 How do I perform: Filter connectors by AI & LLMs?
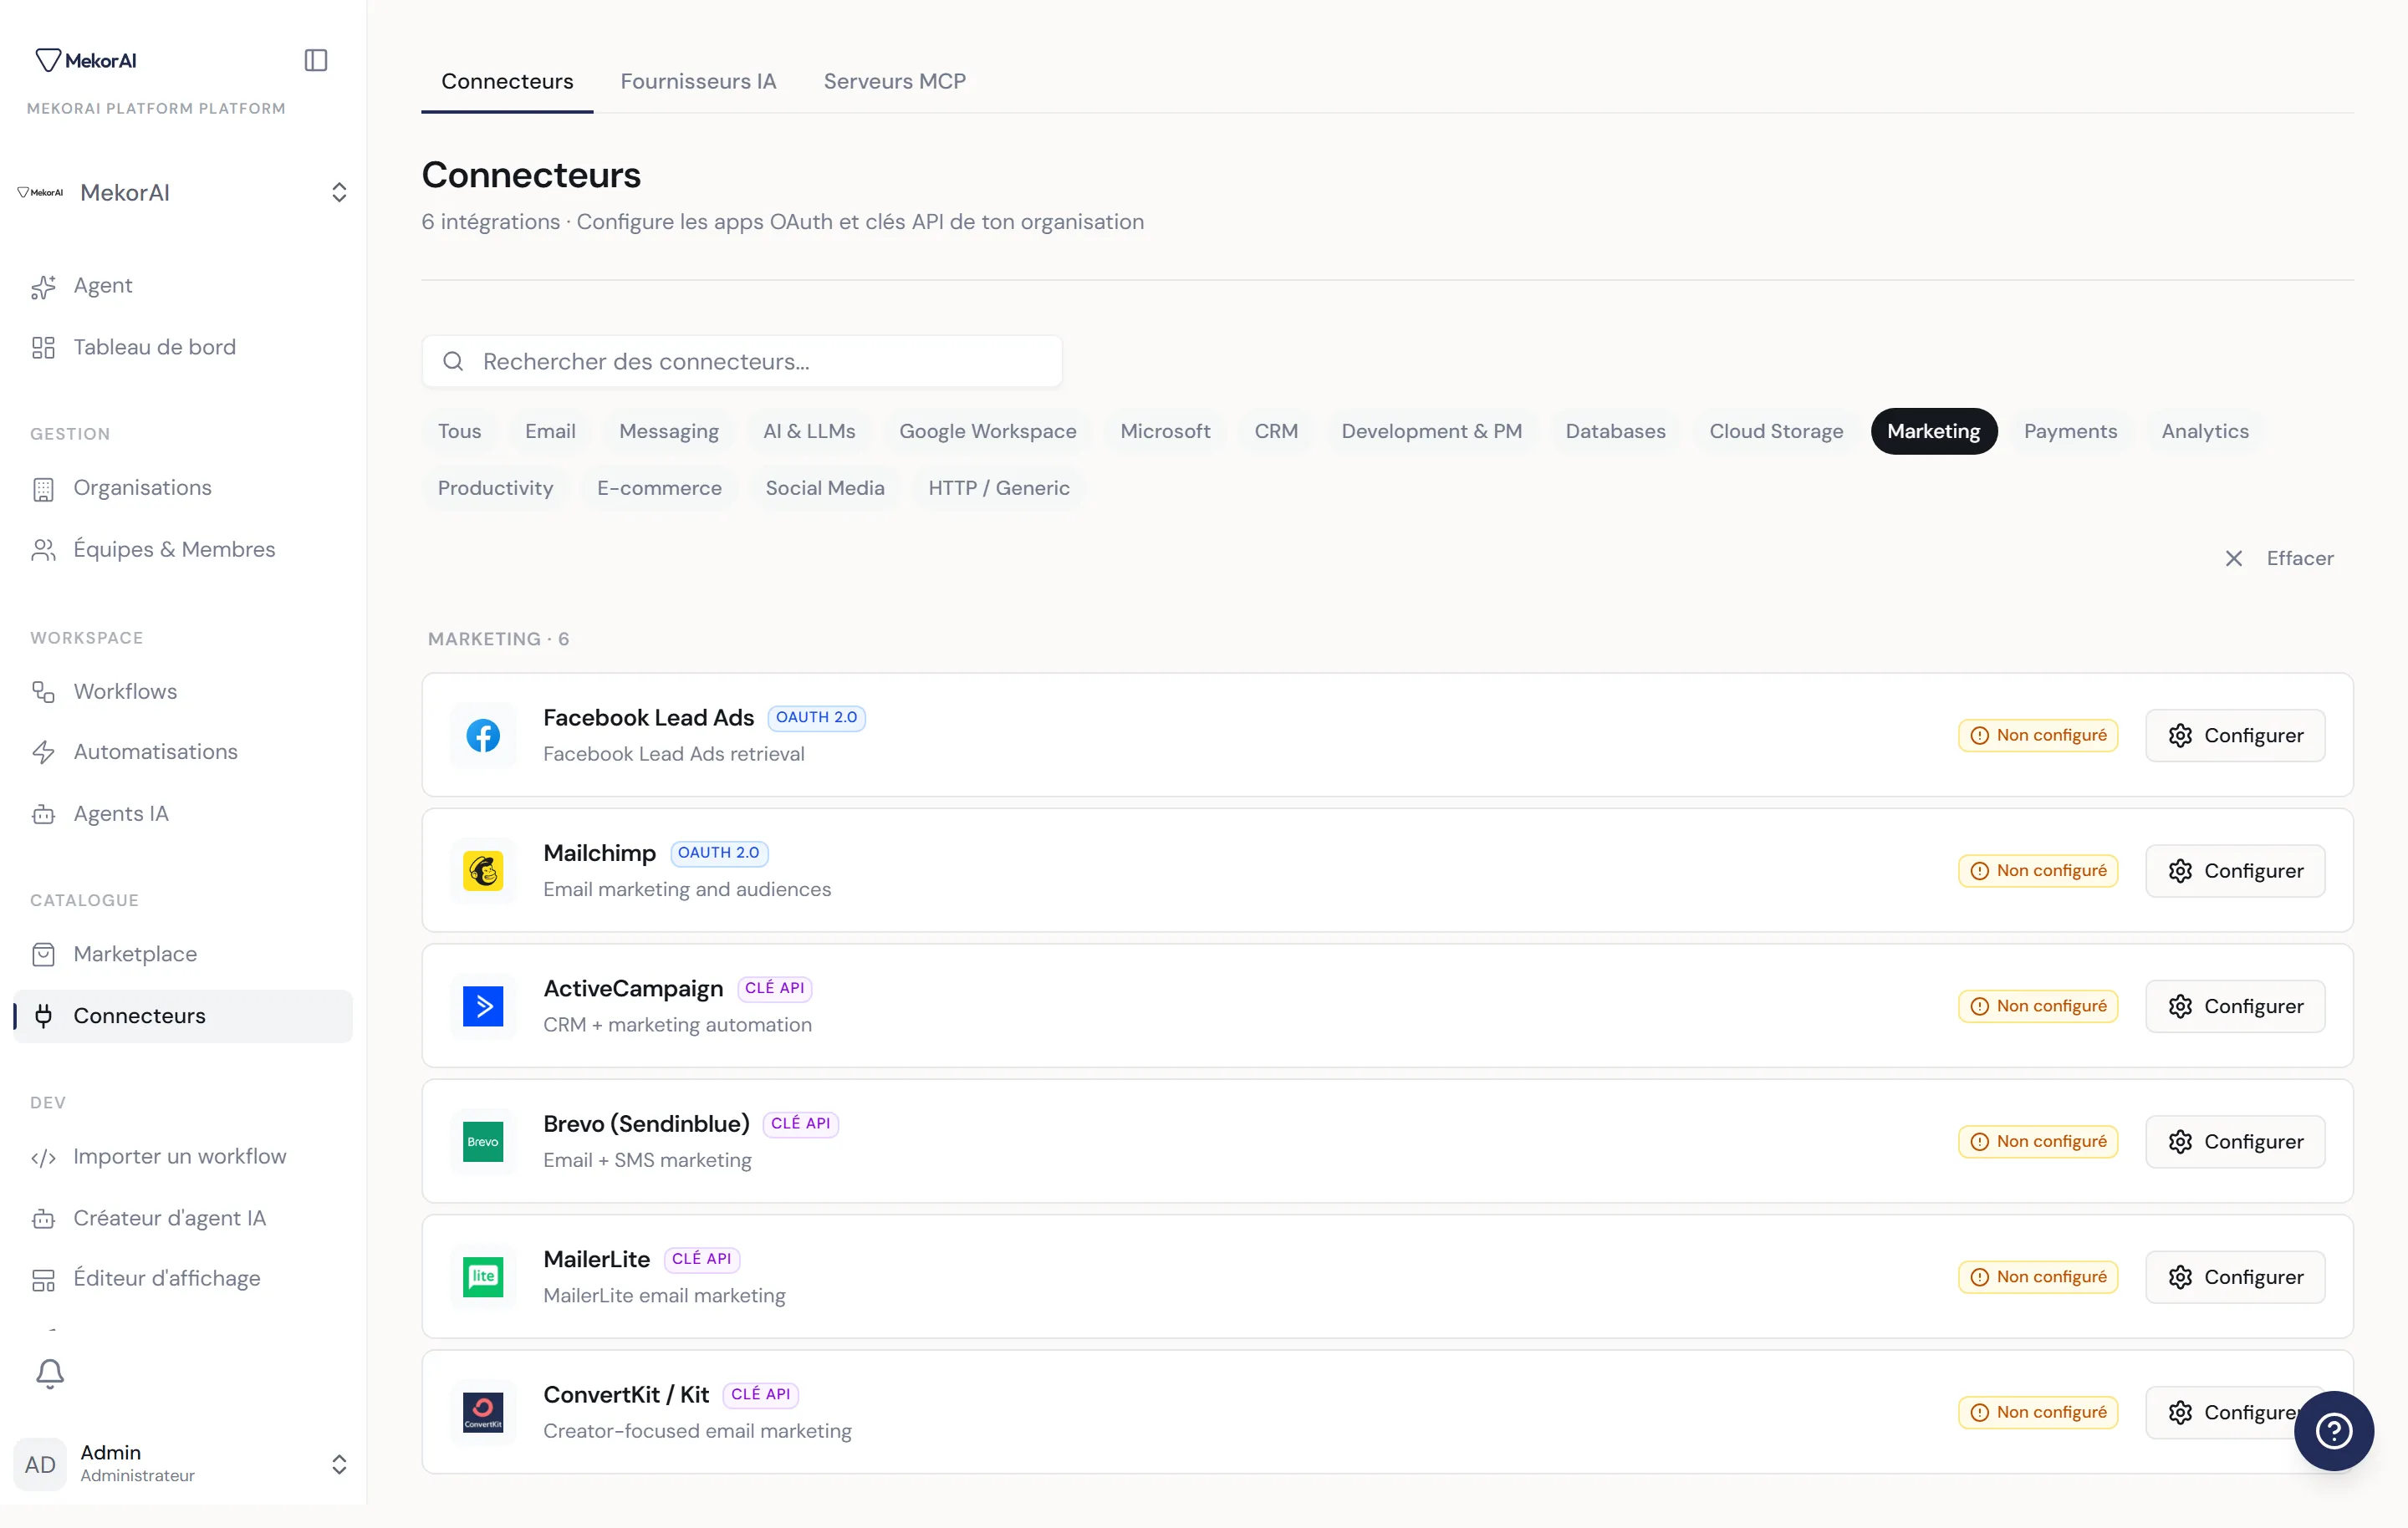click(x=809, y=431)
